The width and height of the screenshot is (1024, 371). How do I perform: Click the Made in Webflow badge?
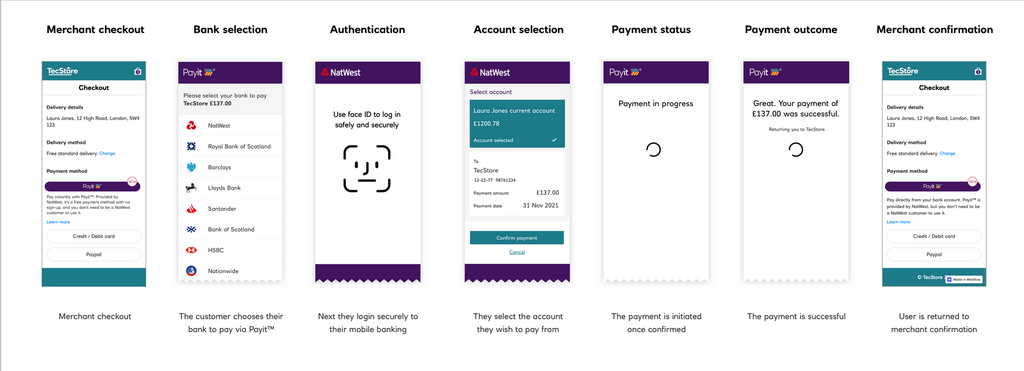pyautogui.click(x=963, y=279)
